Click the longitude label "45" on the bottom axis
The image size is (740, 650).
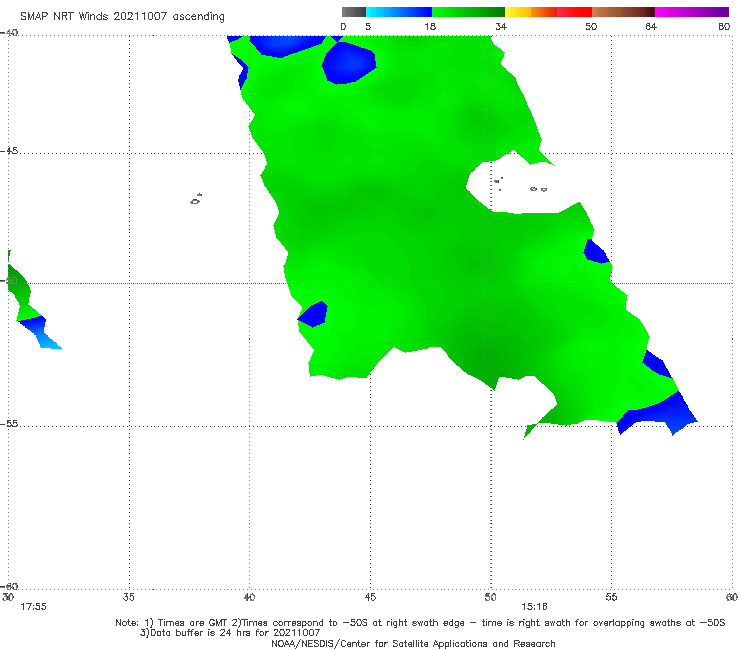click(x=370, y=597)
